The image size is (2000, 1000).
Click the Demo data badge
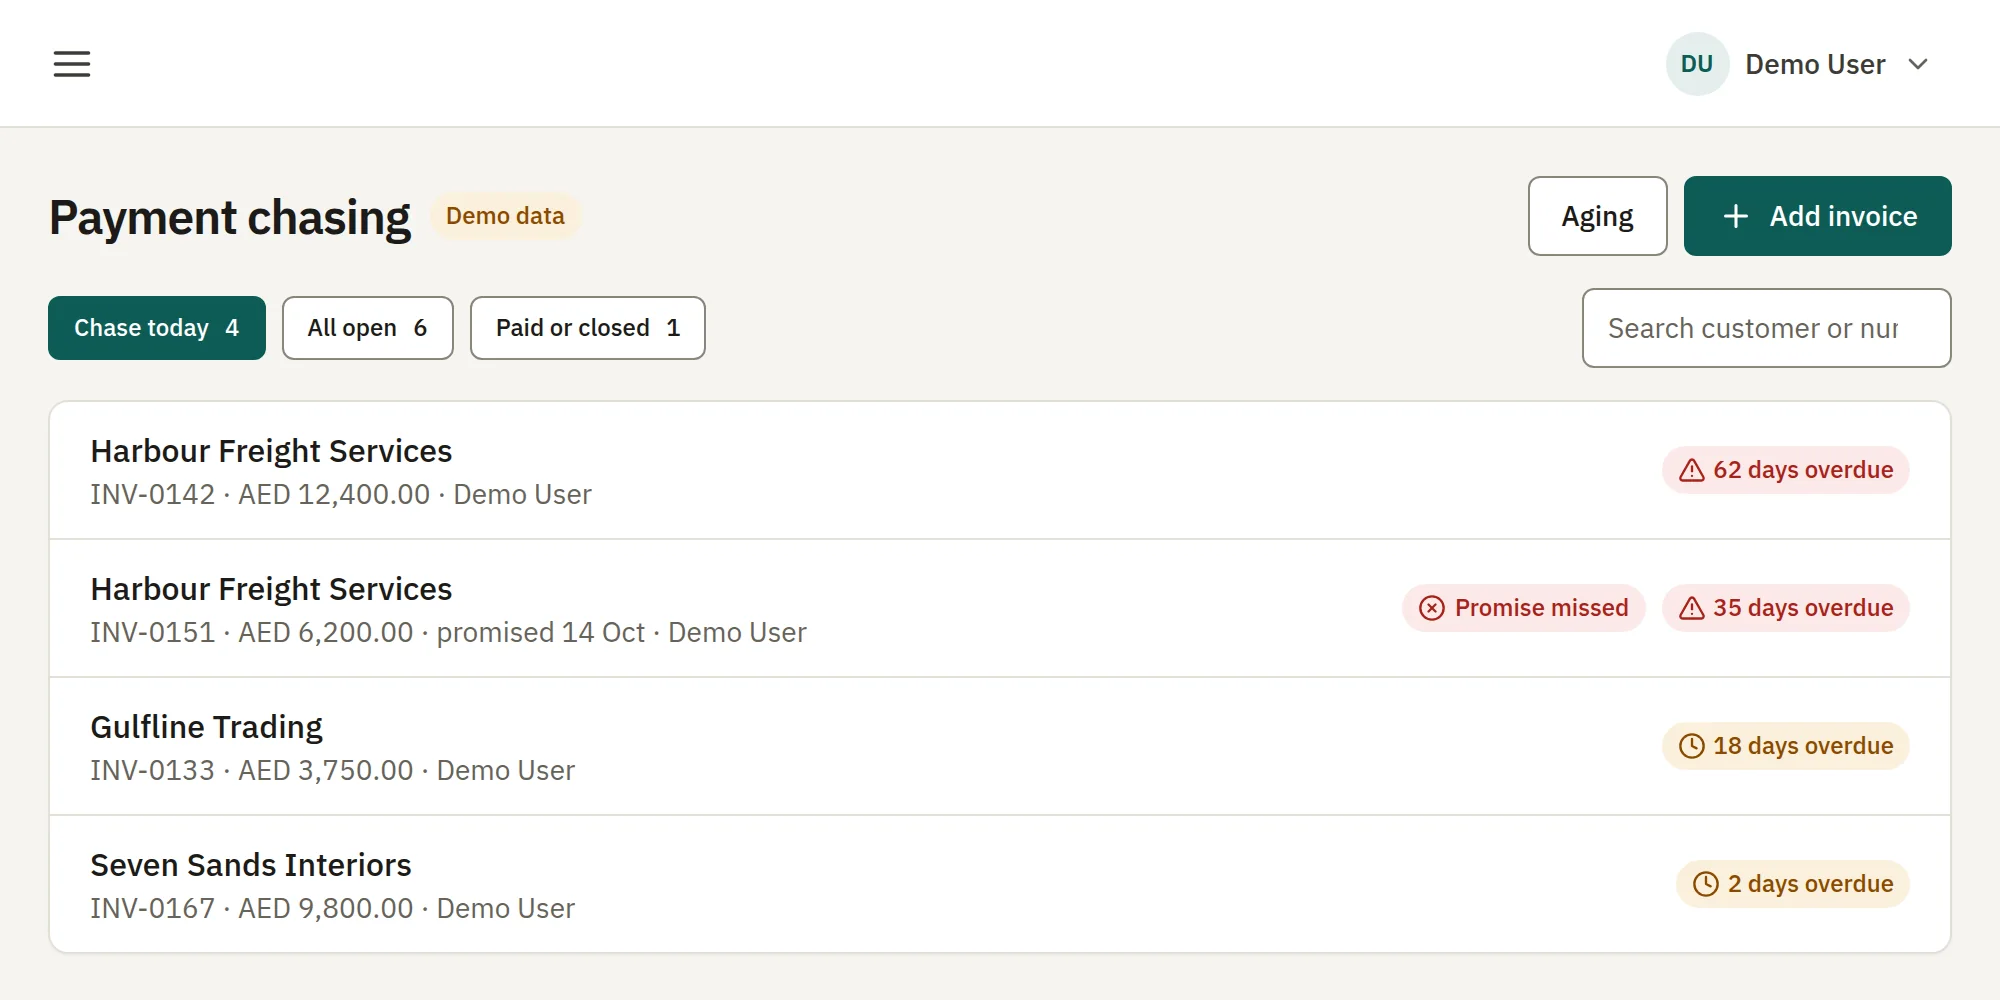click(x=505, y=216)
